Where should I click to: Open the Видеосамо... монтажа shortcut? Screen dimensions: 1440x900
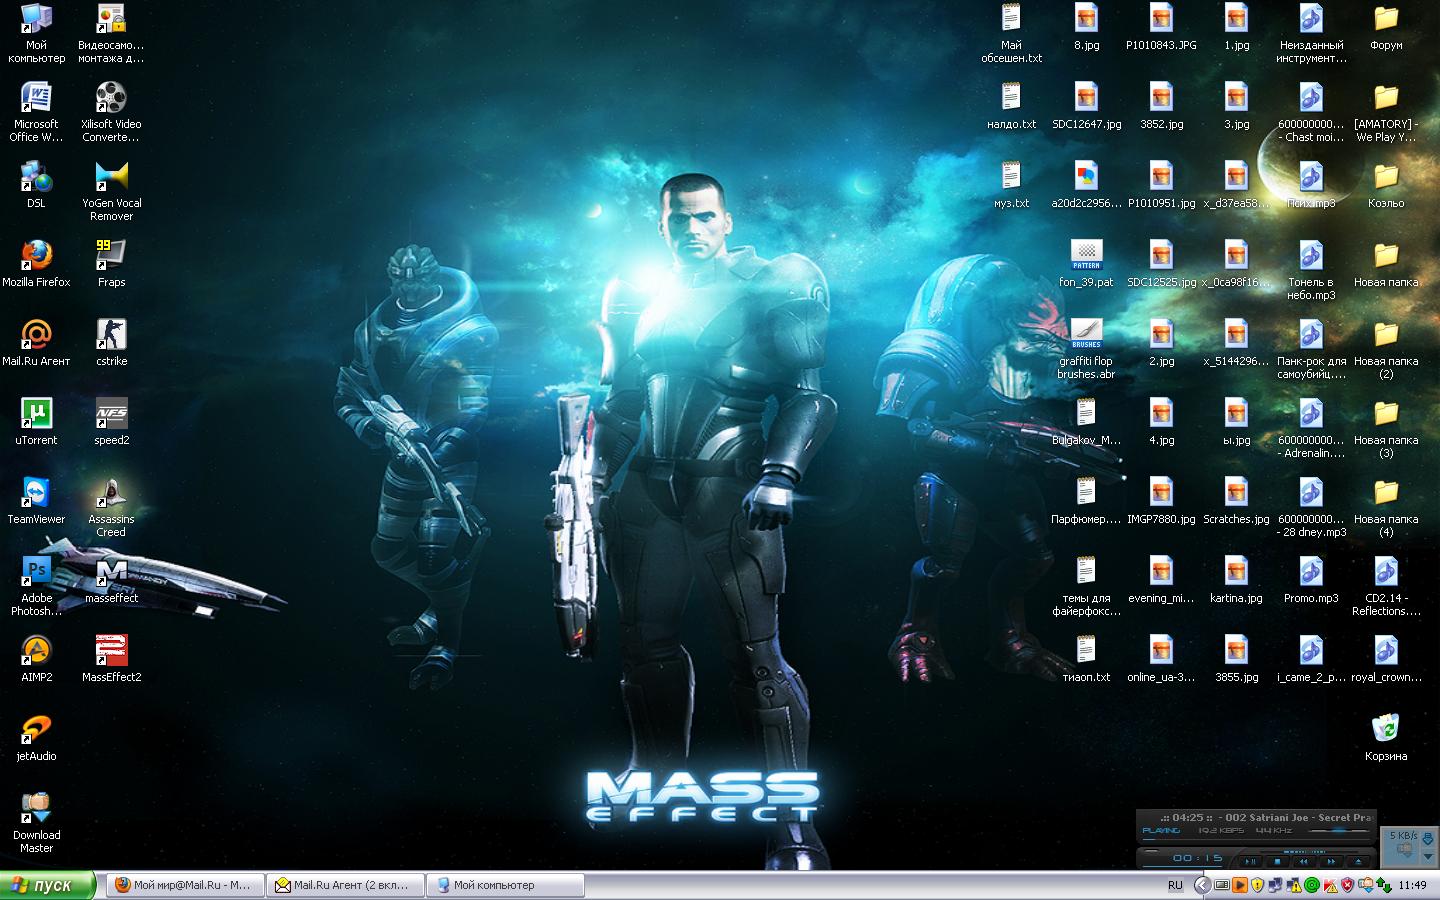[111, 33]
